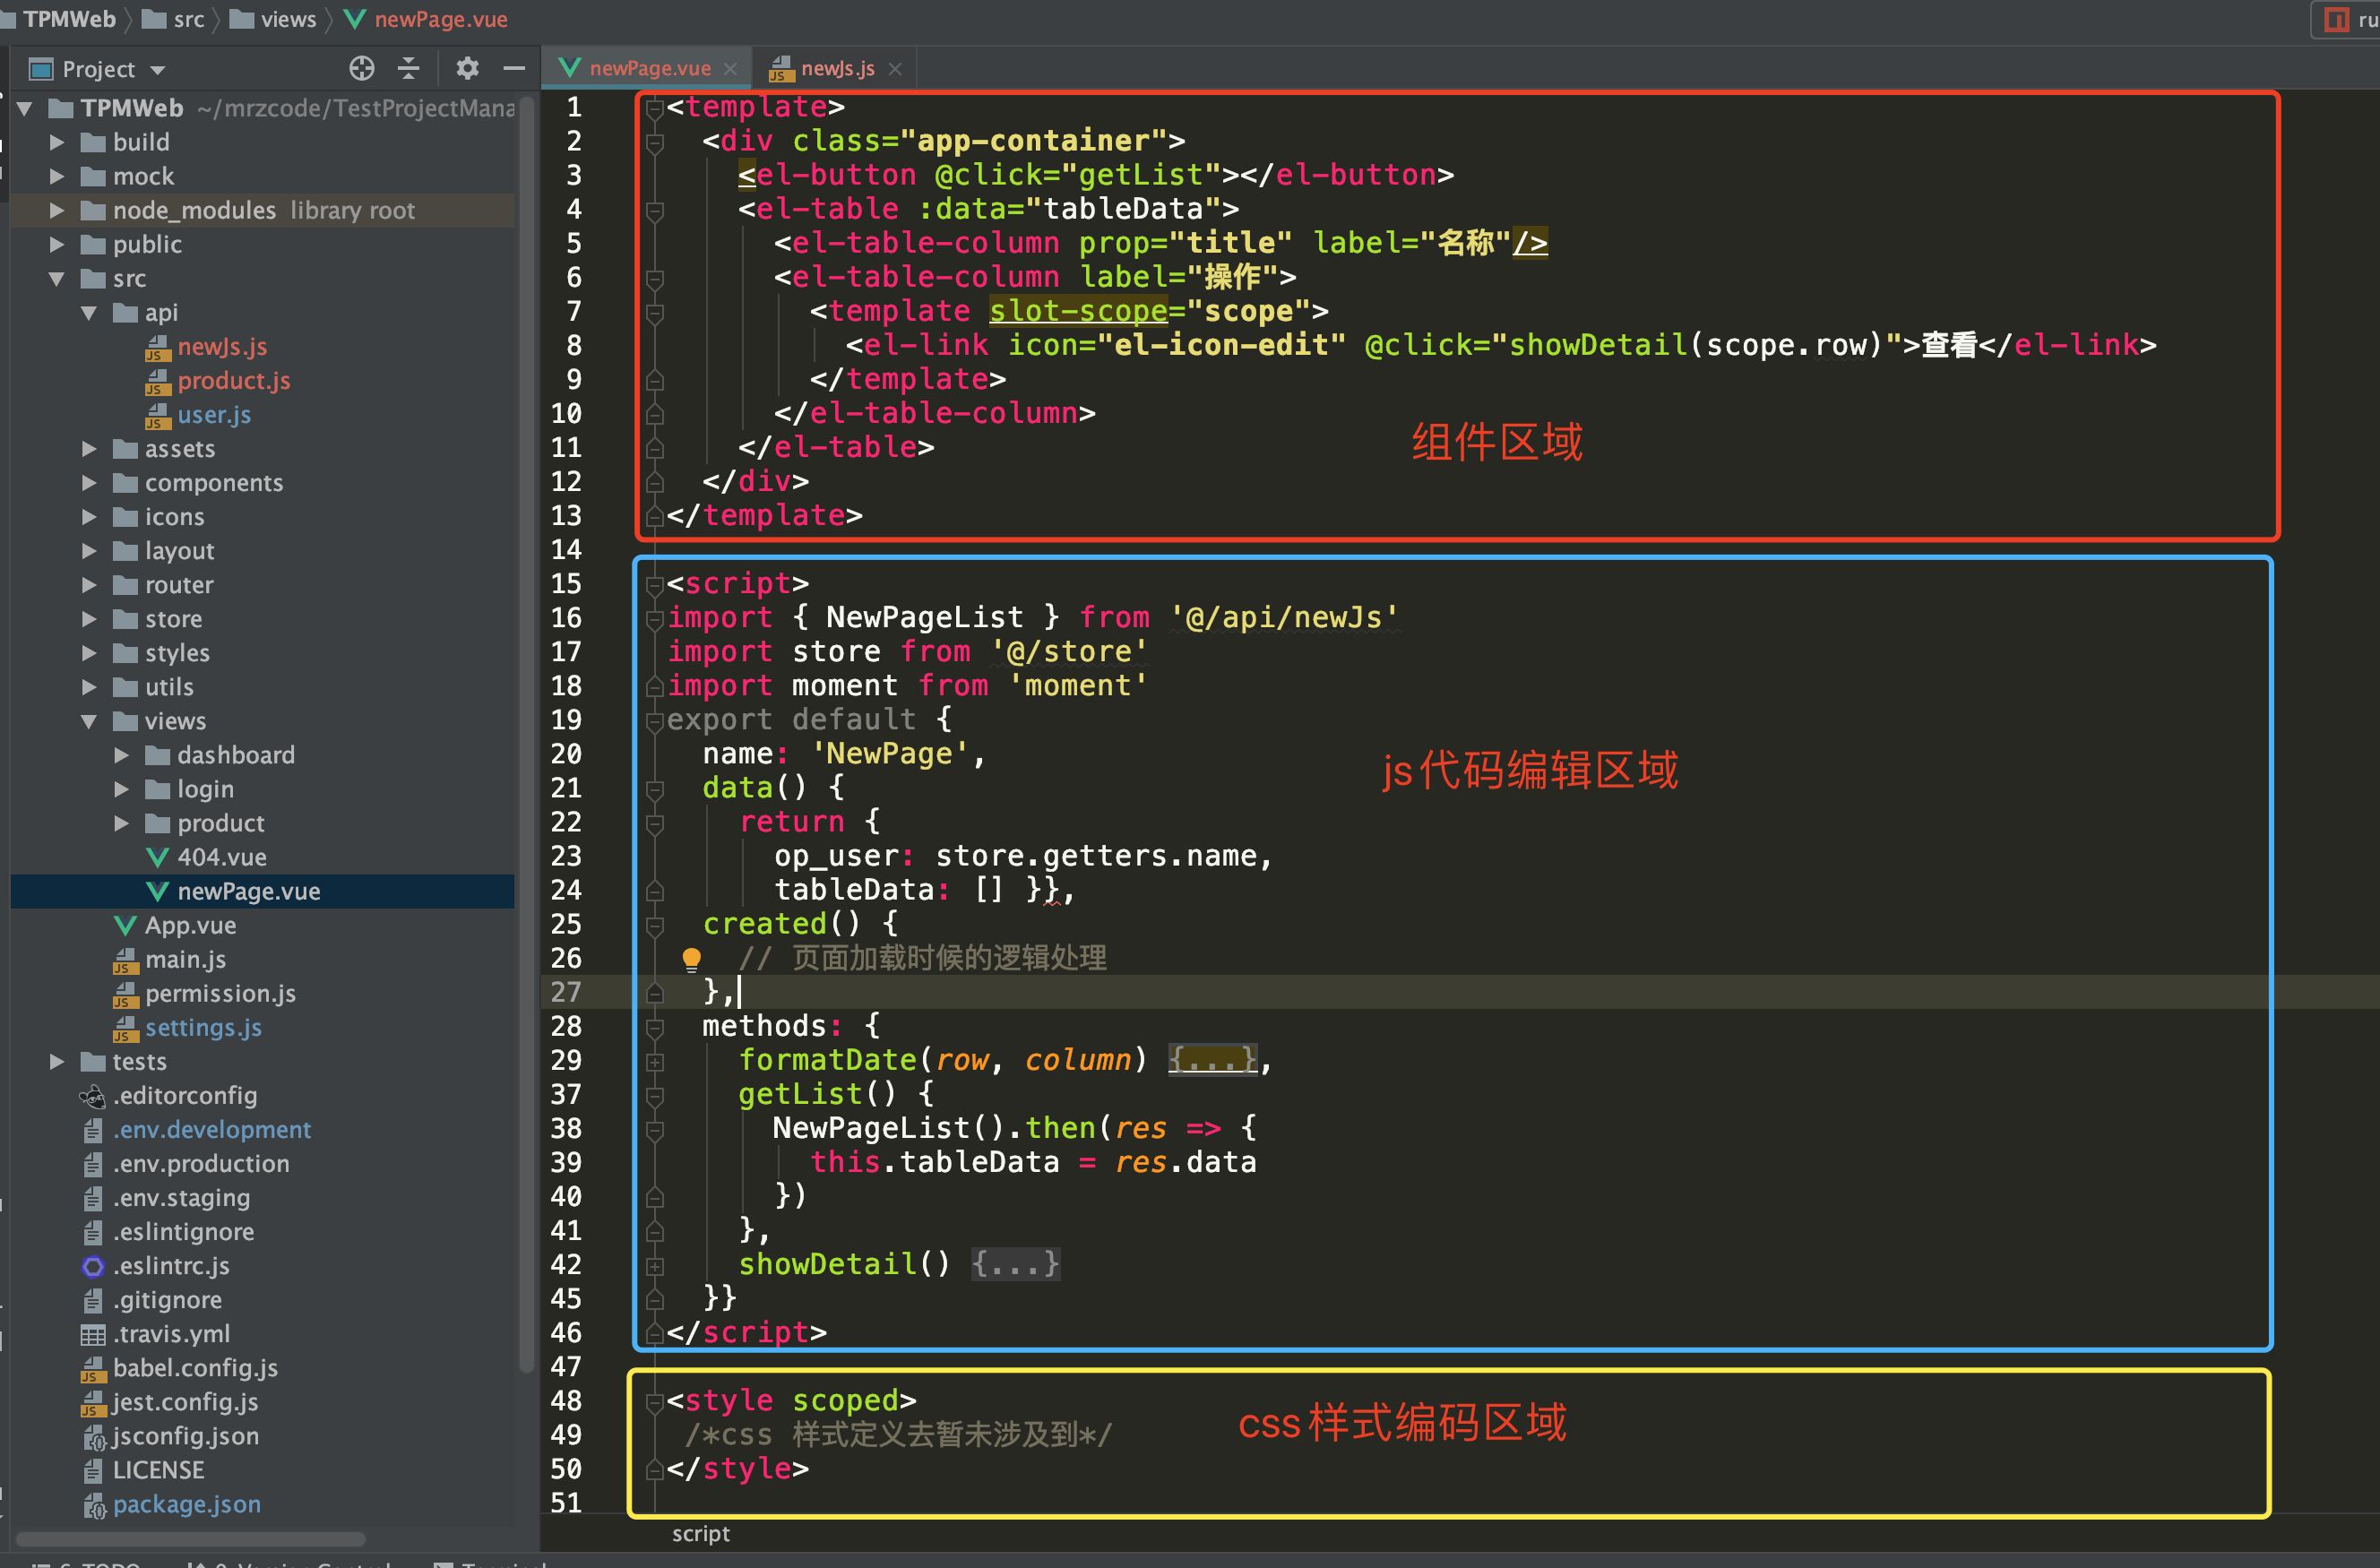Collapse the api folder

coord(89,312)
